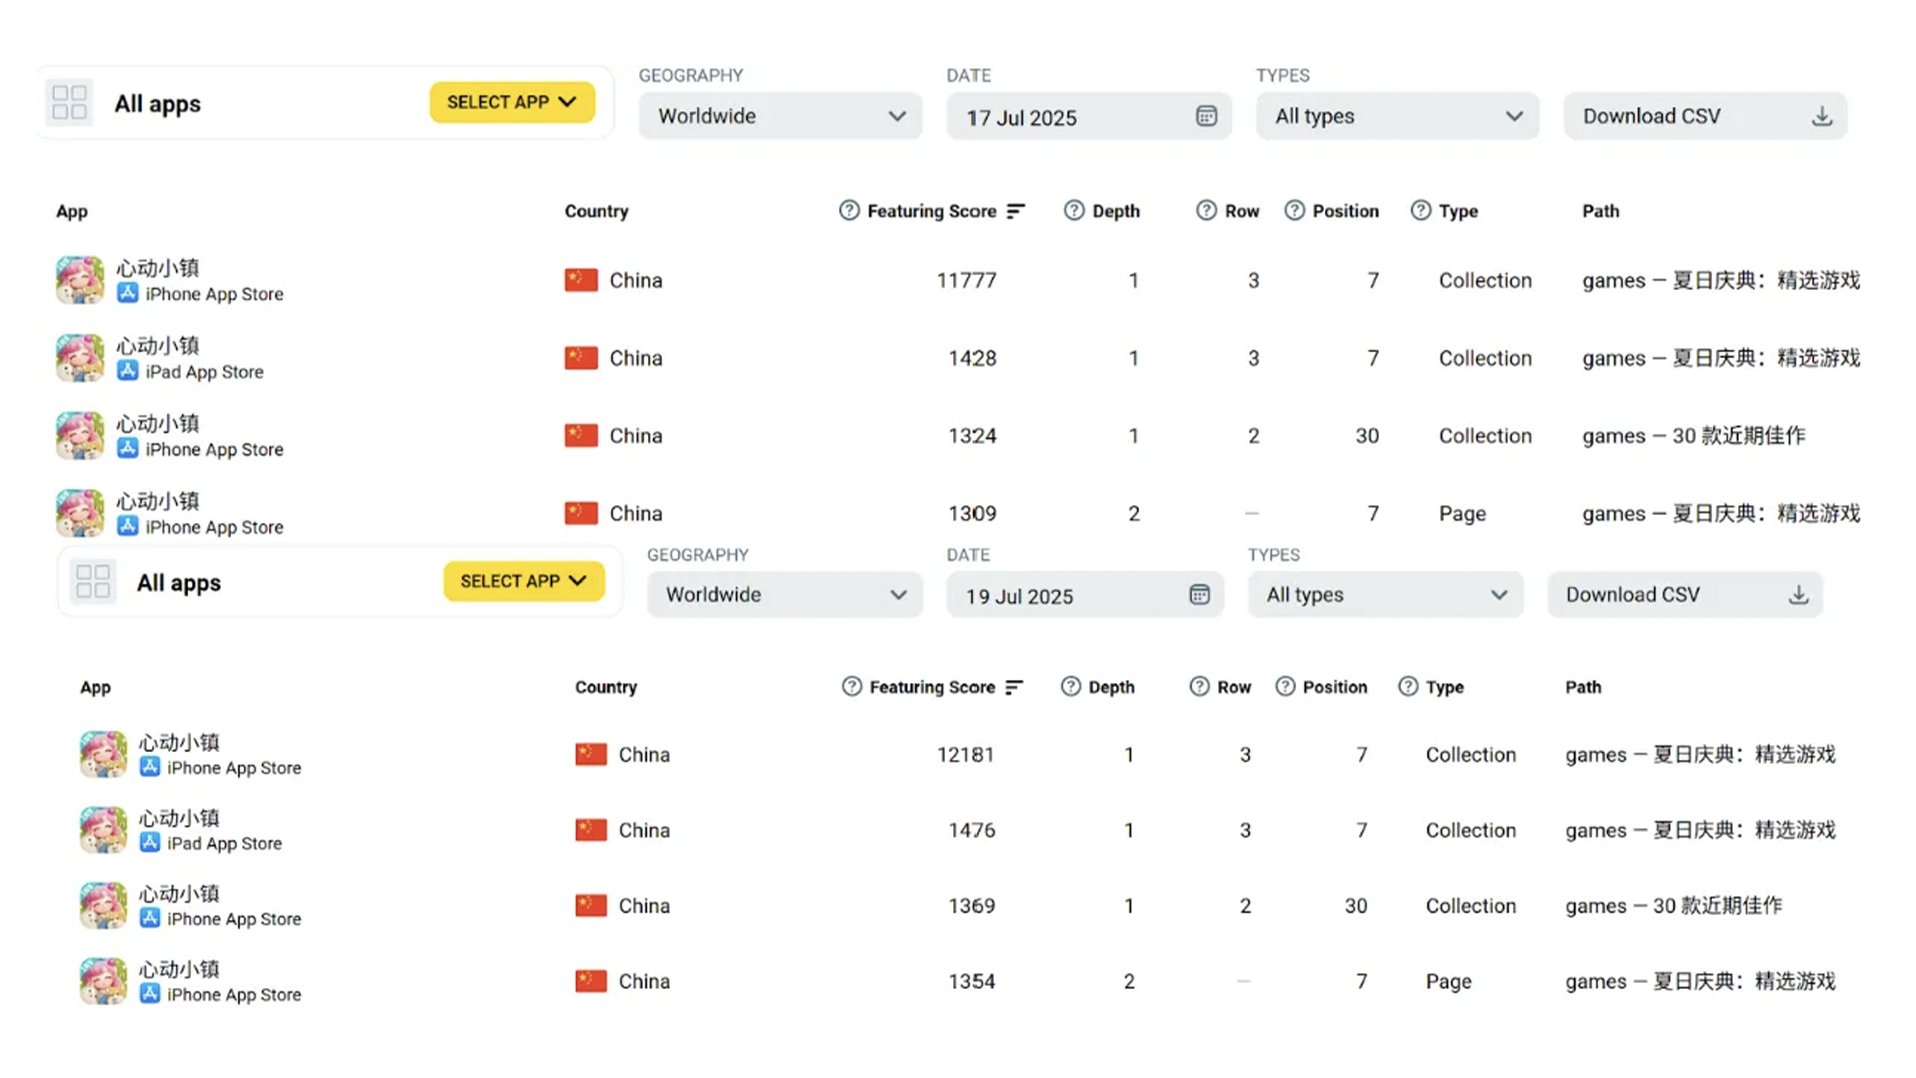
Task: Click app name 心动小镇 in the 12181 row
Action: (179, 742)
